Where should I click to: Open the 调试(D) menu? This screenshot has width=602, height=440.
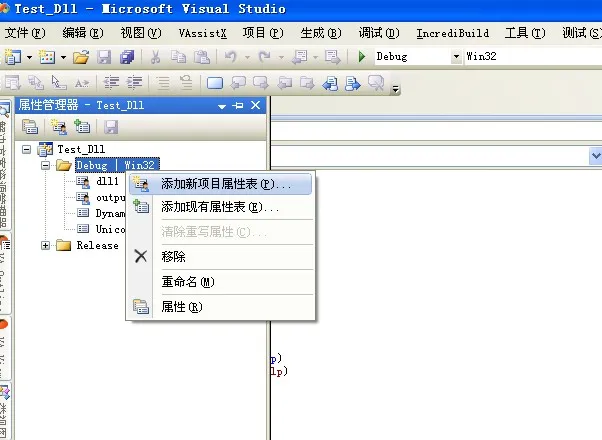point(379,33)
